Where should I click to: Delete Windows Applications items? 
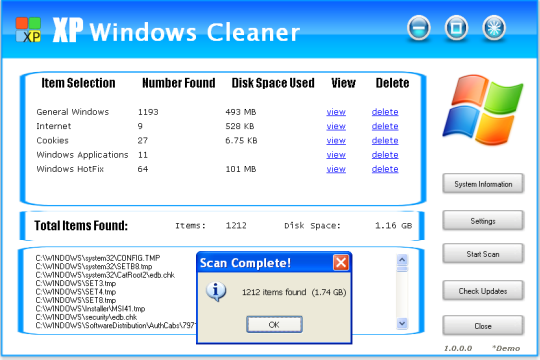pos(385,155)
